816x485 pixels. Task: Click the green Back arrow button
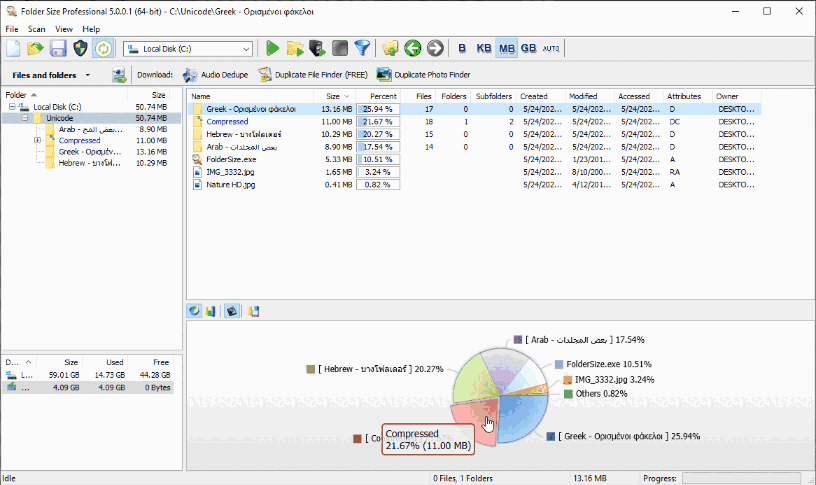click(412, 48)
